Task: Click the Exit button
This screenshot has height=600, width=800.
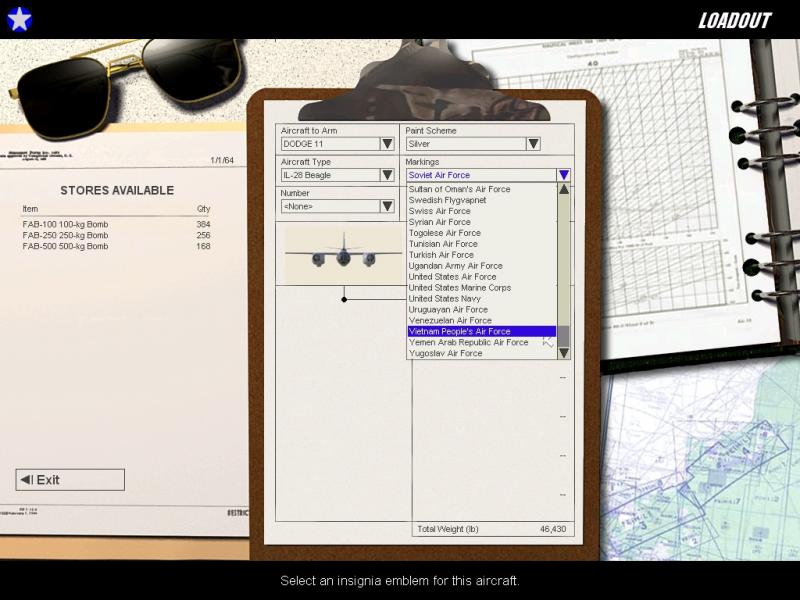Action: click(x=70, y=480)
